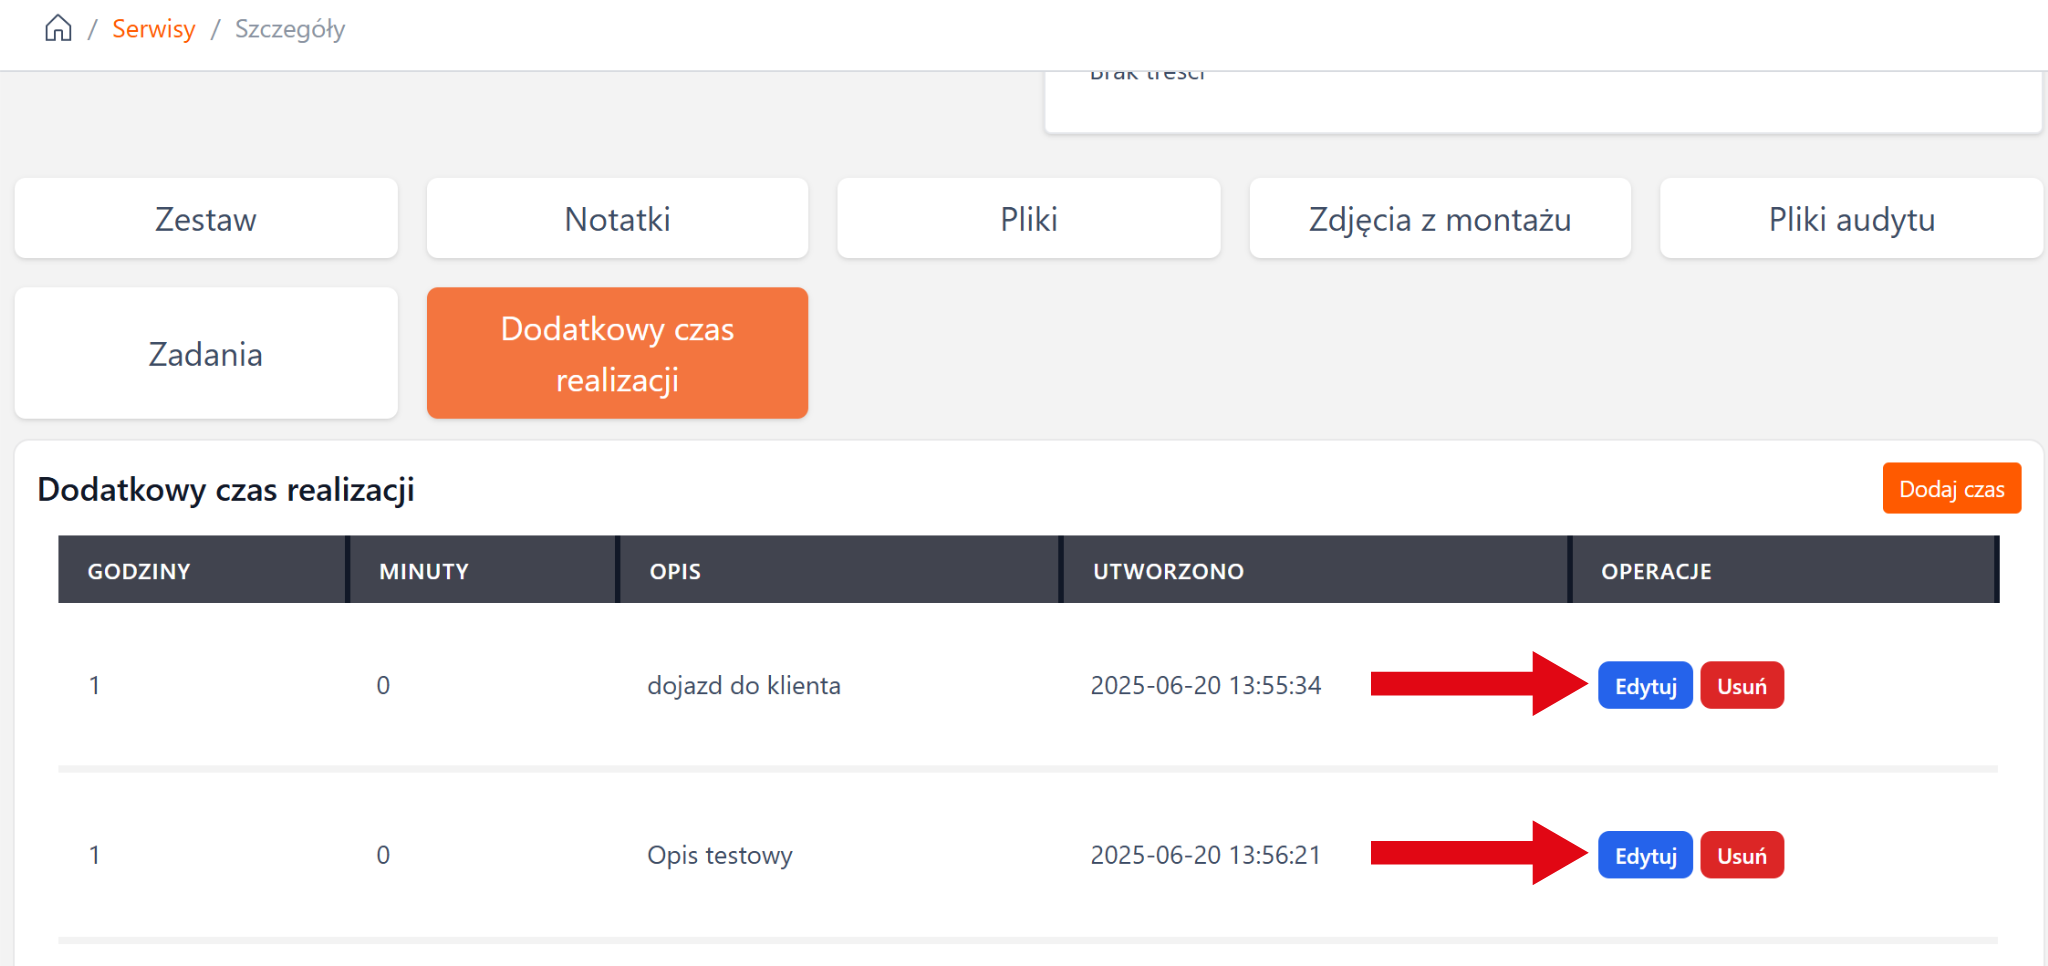Edit the 'dojazd do klienta' entry
Viewport: 2048px width, 966px height.
tap(1644, 686)
